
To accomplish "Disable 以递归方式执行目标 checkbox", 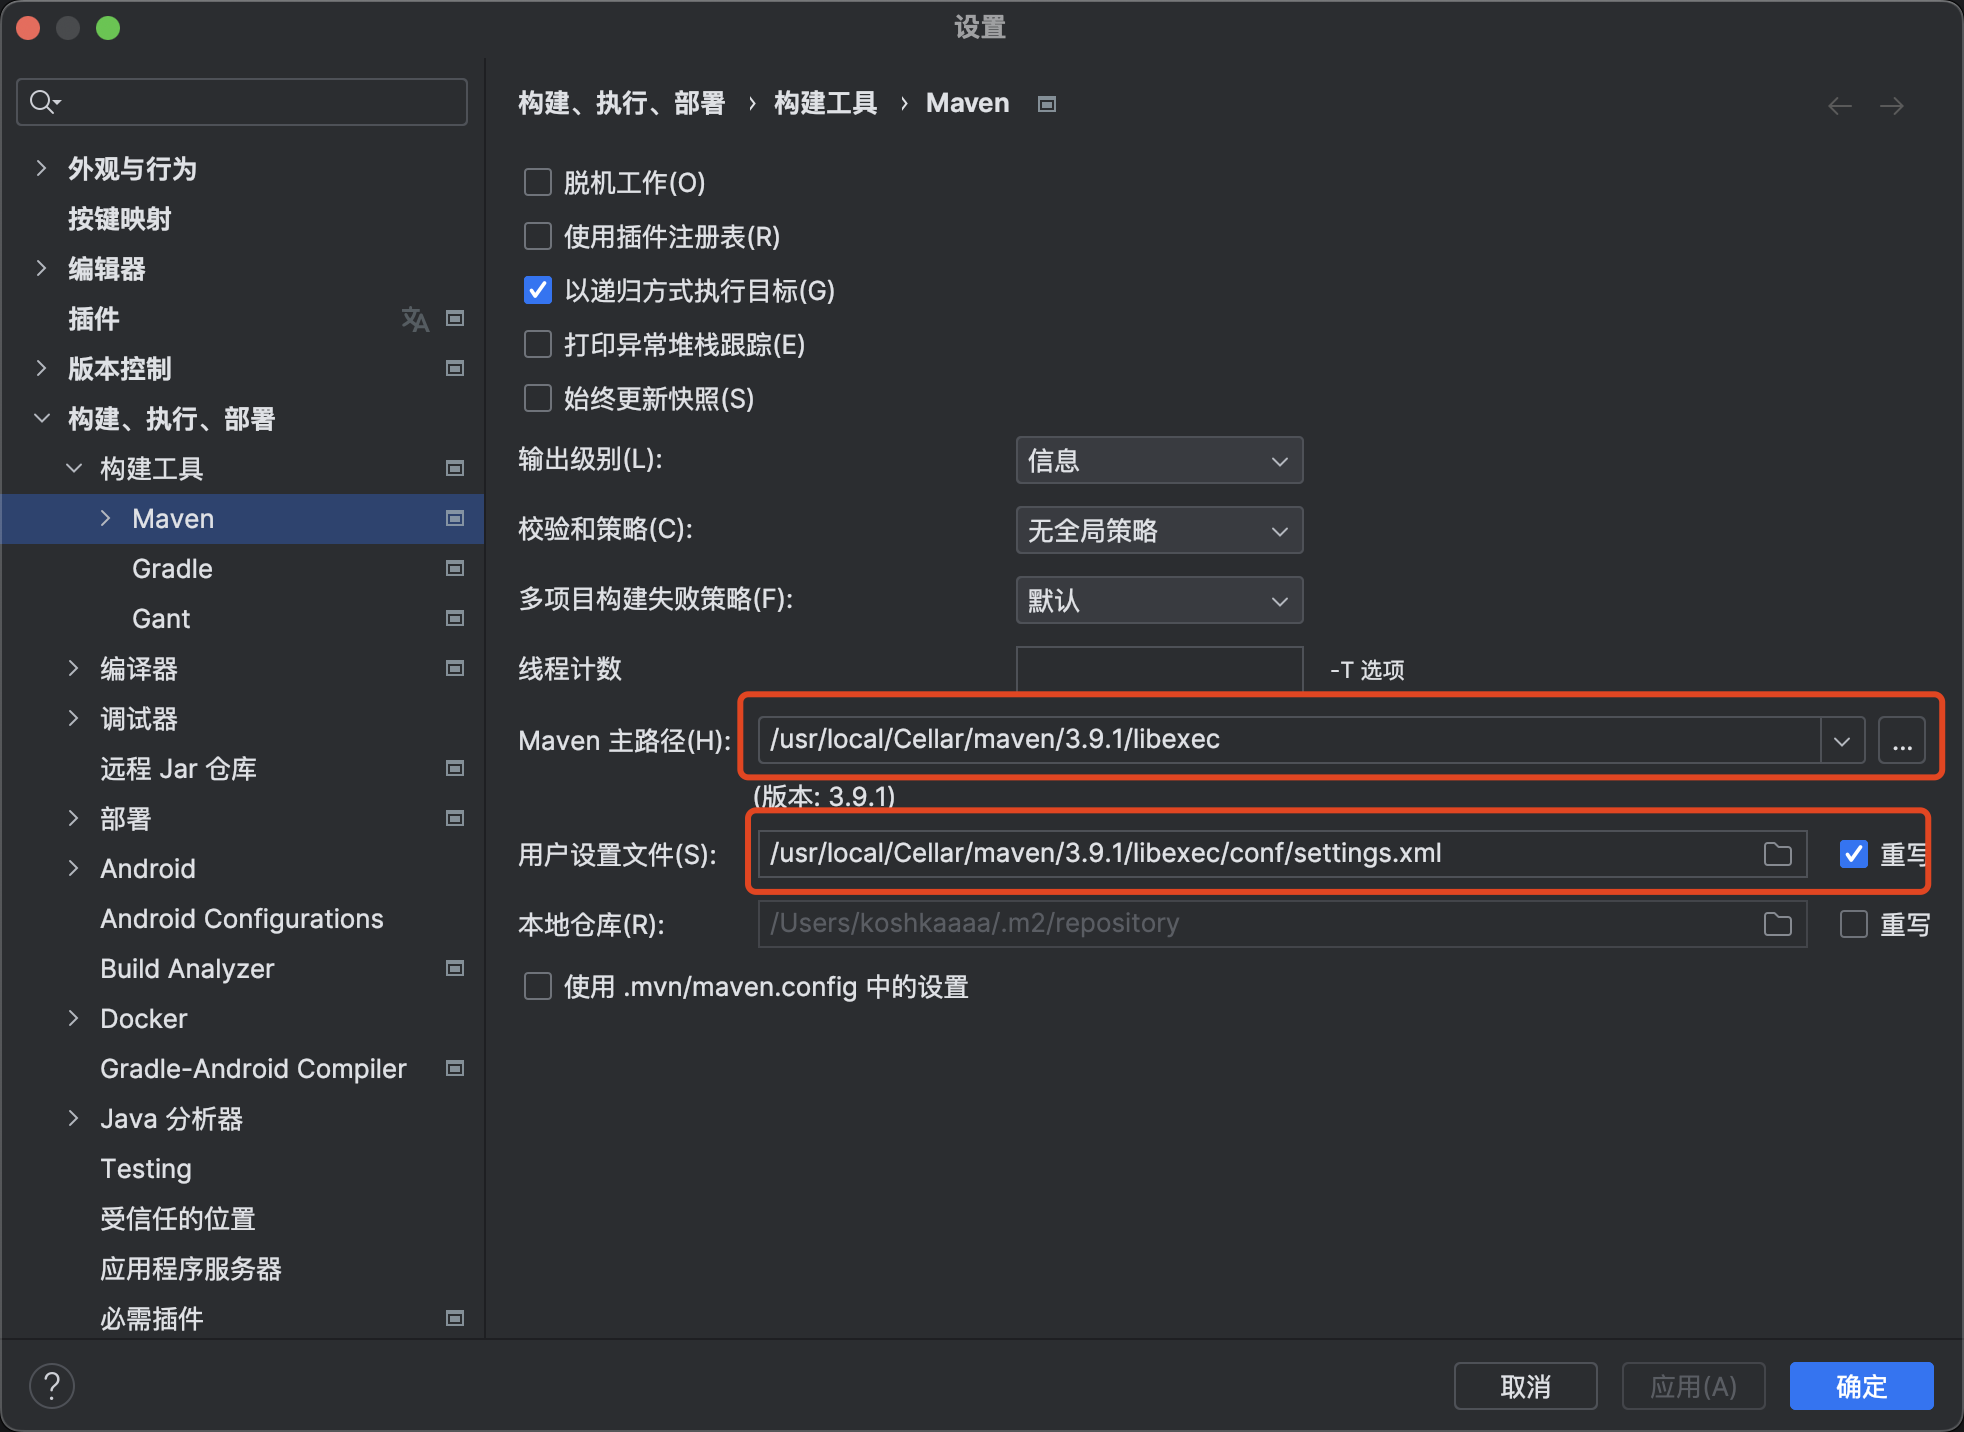I will coord(538,290).
